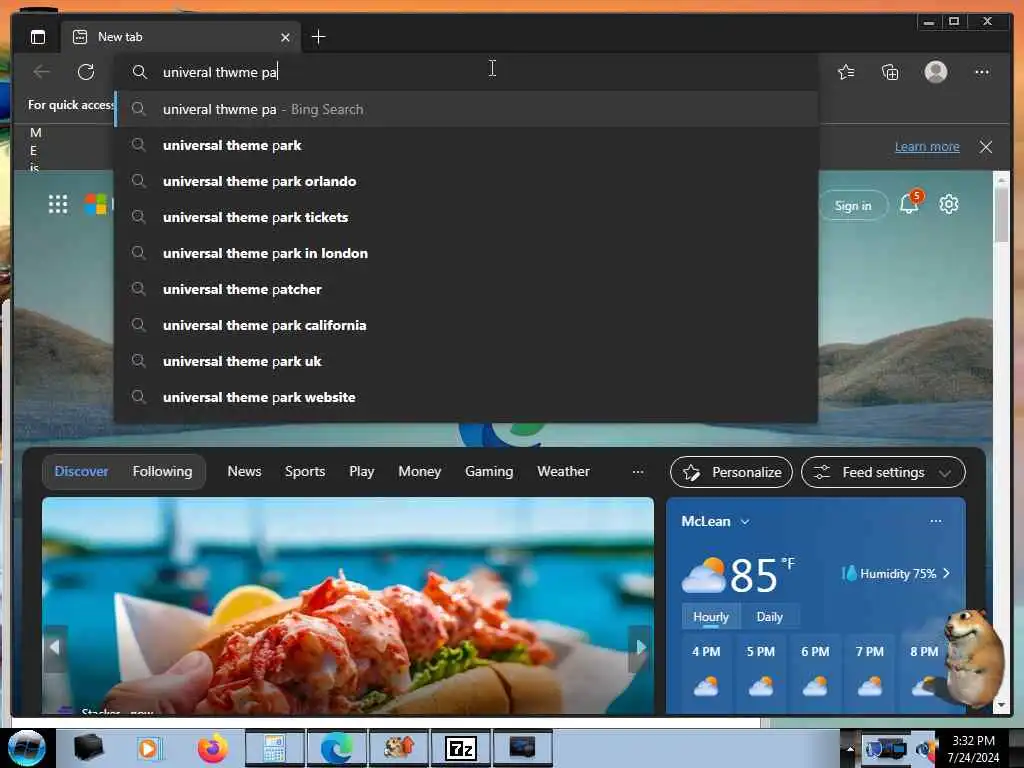Open the Play category
The image size is (1024, 768).
point(361,472)
